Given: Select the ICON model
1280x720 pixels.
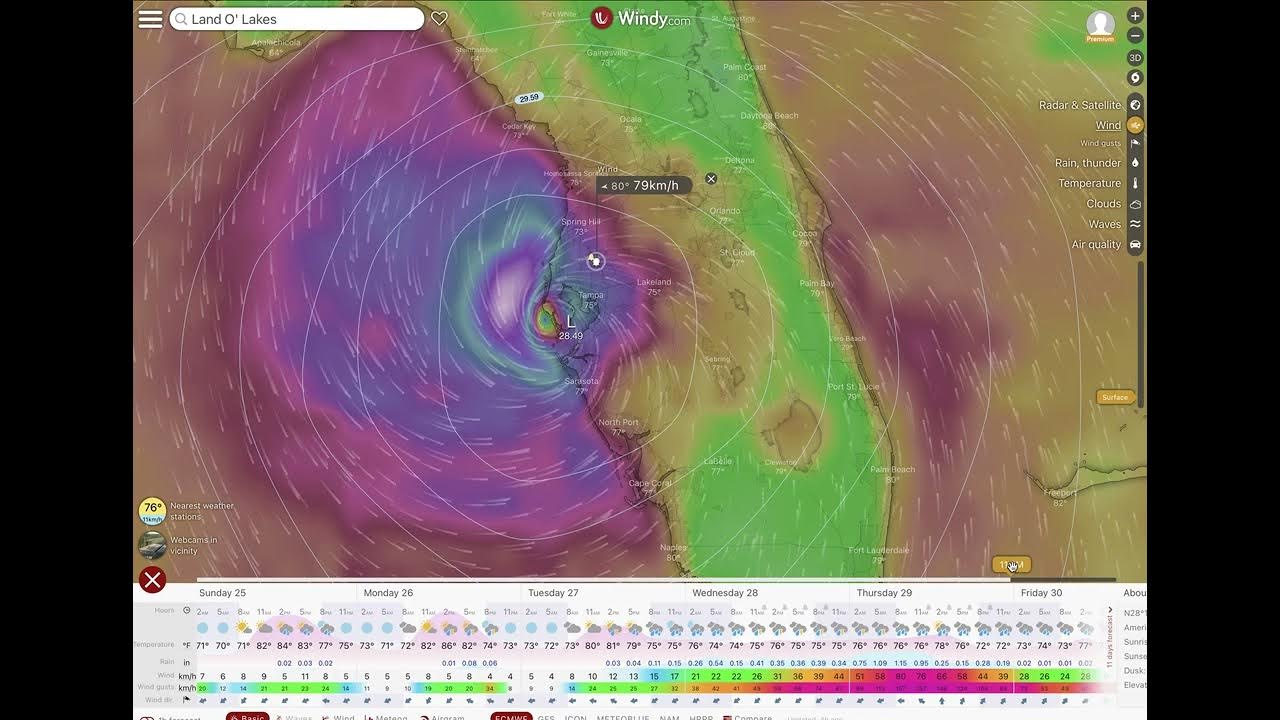Looking at the screenshot, I should pos(576,717).
